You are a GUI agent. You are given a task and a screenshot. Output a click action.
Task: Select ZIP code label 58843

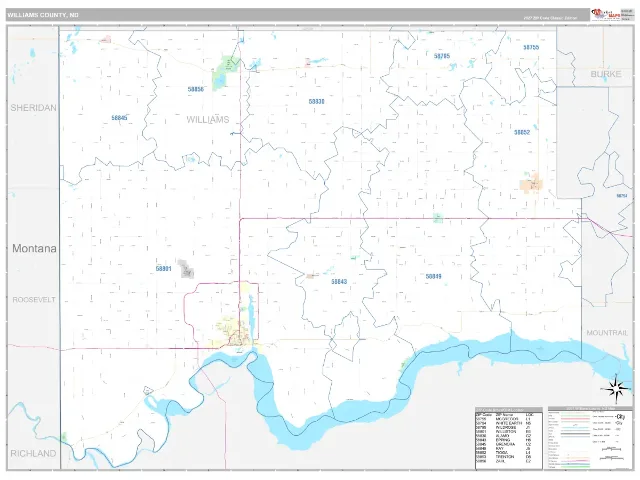[339, 282]
